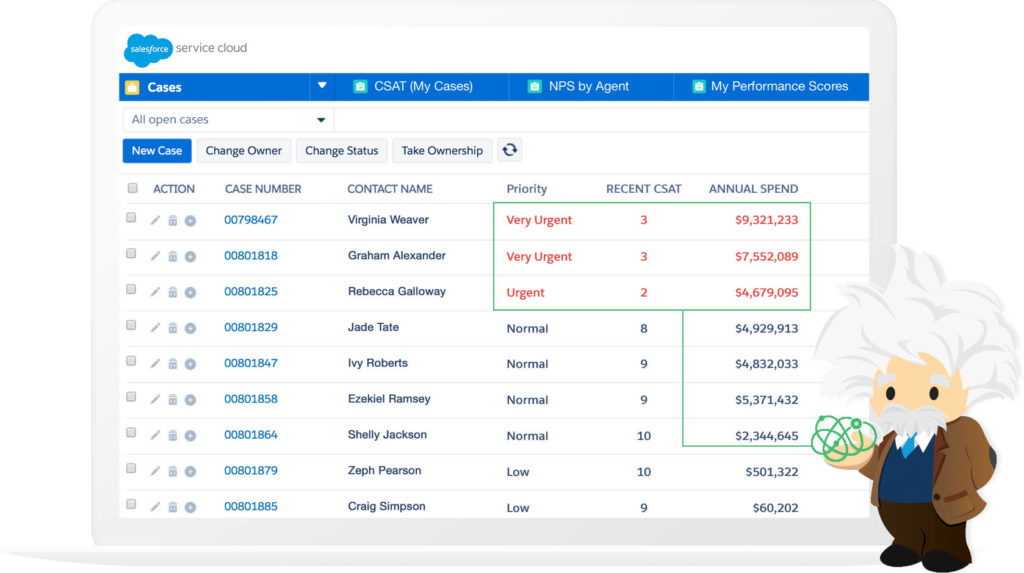Click plus icon in Ivy Roberts' row
The height and width of the screenshot is (573, 1024).
coord(190,364)
